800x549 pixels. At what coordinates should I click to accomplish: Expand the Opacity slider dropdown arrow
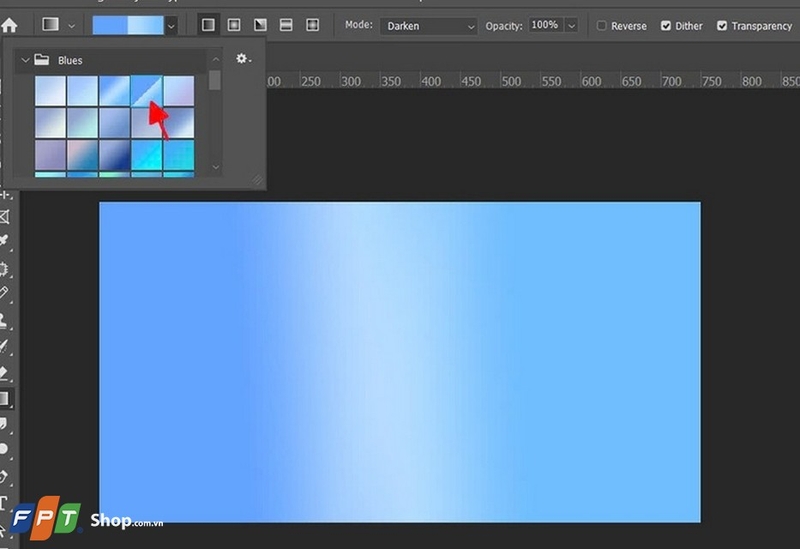(570, 26)
